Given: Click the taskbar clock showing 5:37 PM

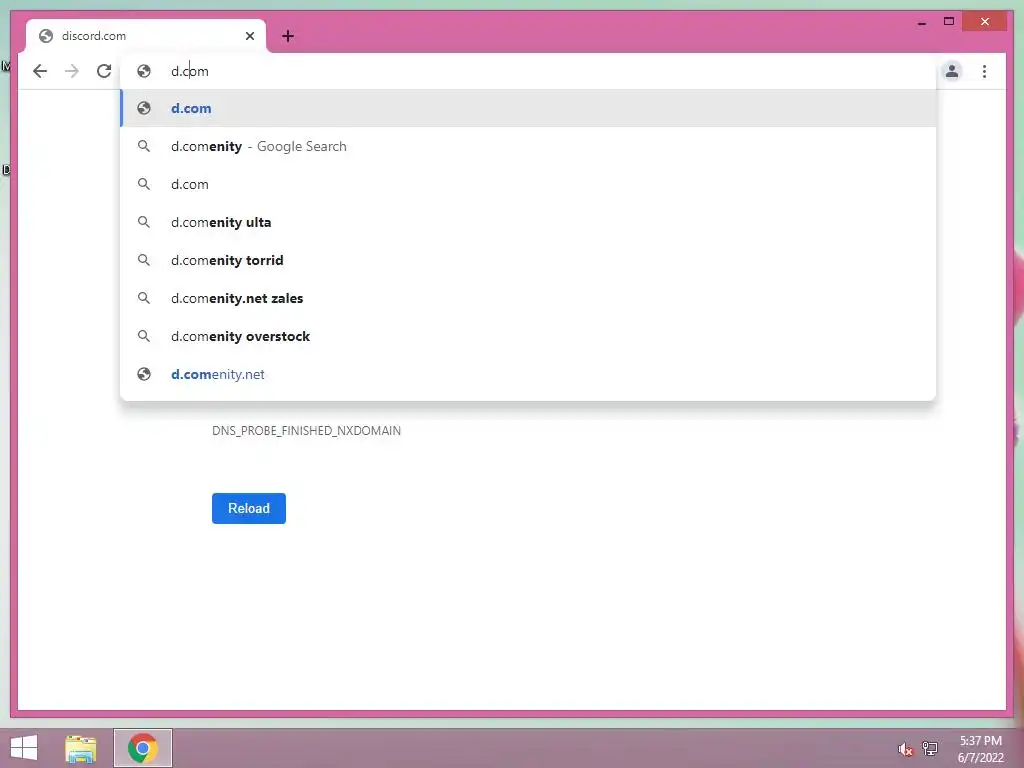Looking at the screenshot, I should click(980, 748).
